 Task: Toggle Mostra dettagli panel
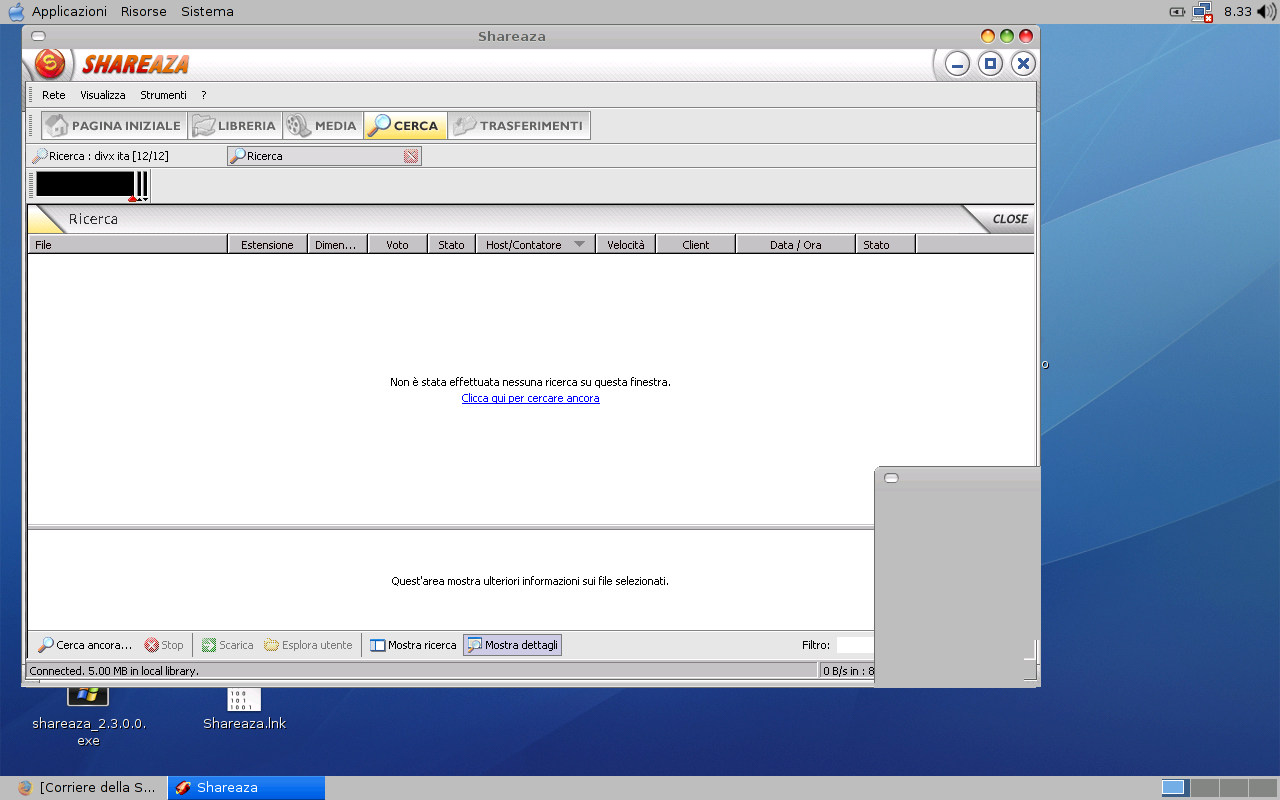[x=512, y=645]
